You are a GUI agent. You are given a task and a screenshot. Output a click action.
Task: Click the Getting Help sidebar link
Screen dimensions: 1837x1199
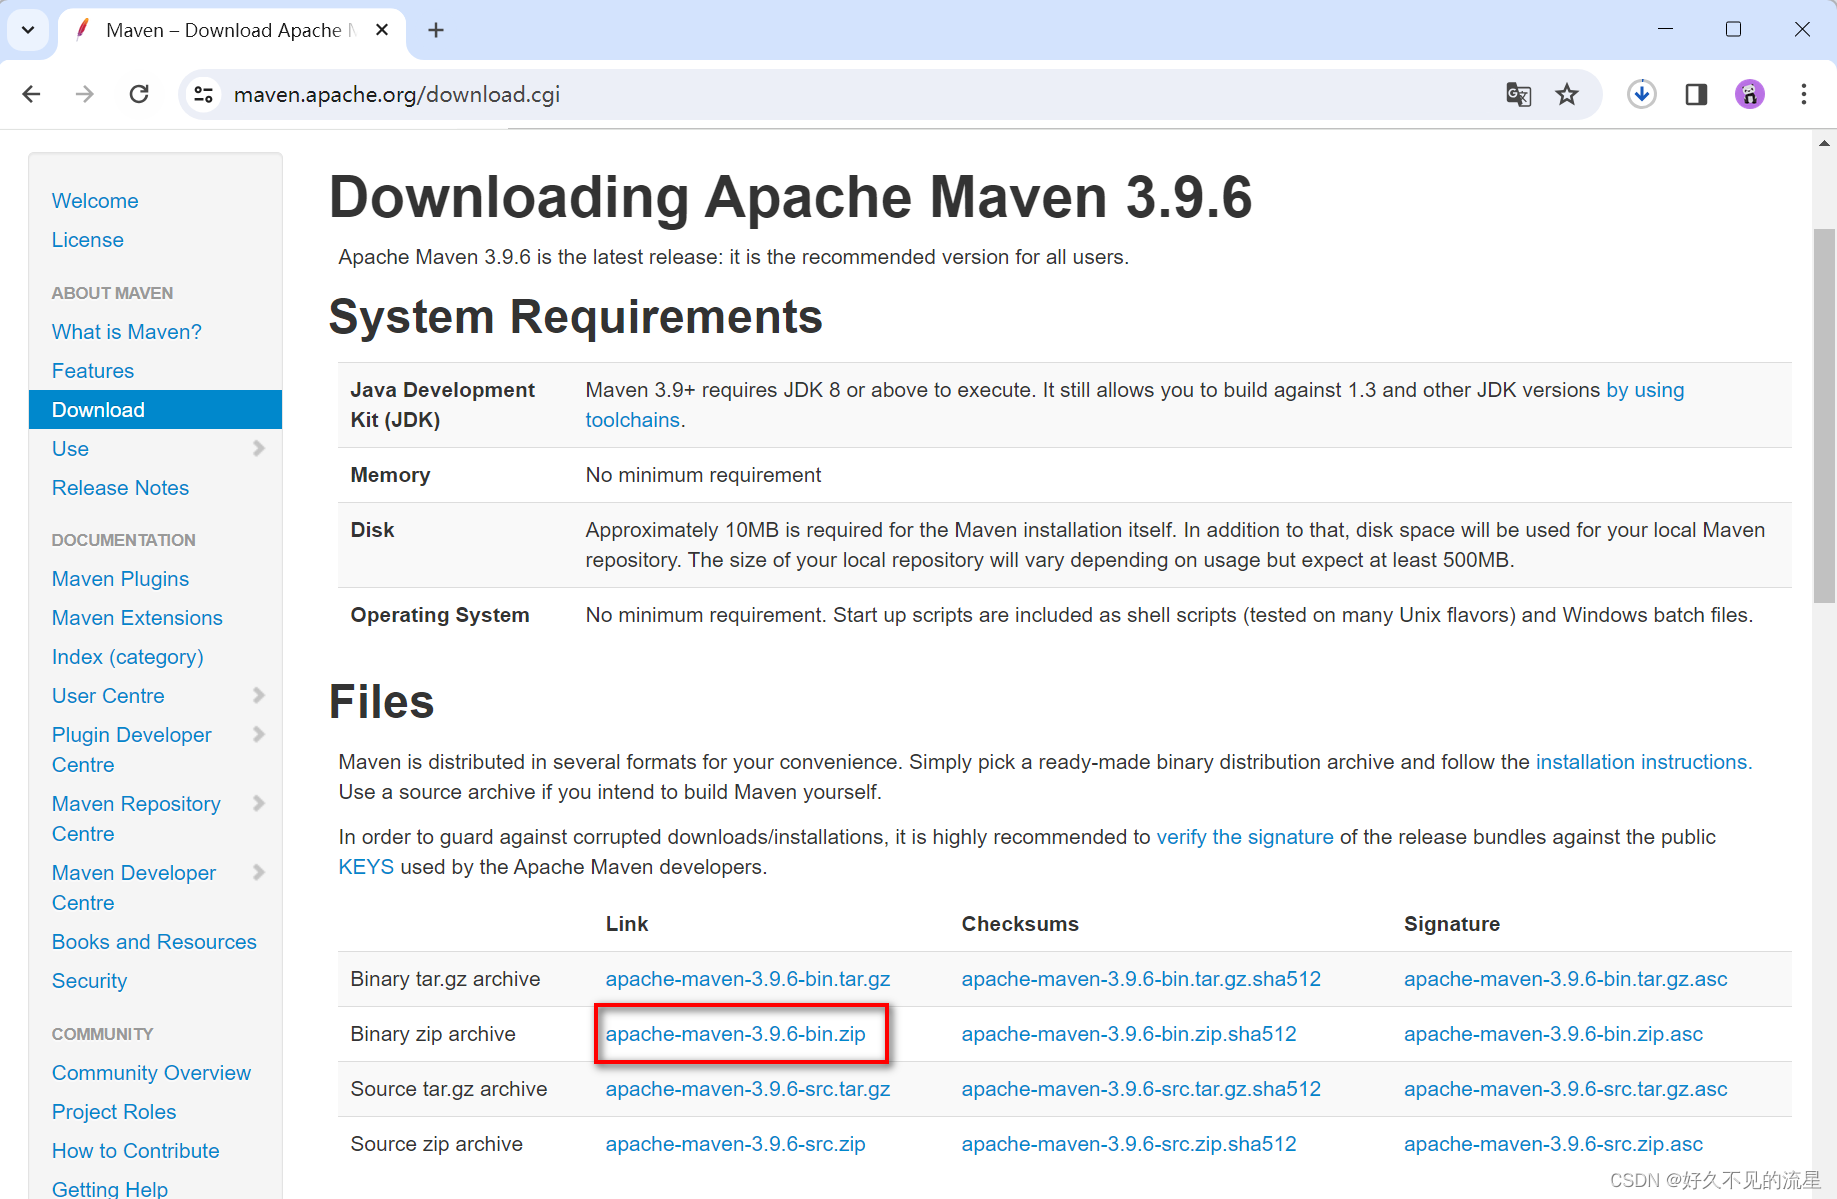(x=110, y=1189)
